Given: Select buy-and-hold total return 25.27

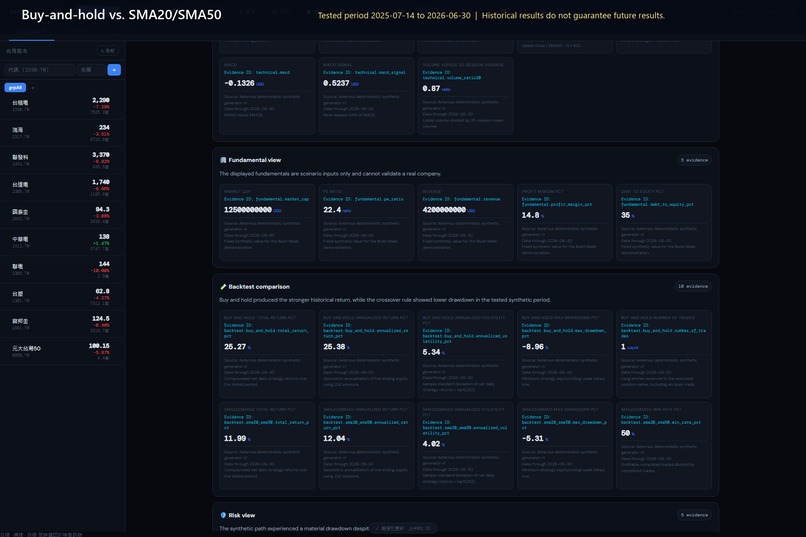Looking at the screenshot, I should tap(235, 347).
